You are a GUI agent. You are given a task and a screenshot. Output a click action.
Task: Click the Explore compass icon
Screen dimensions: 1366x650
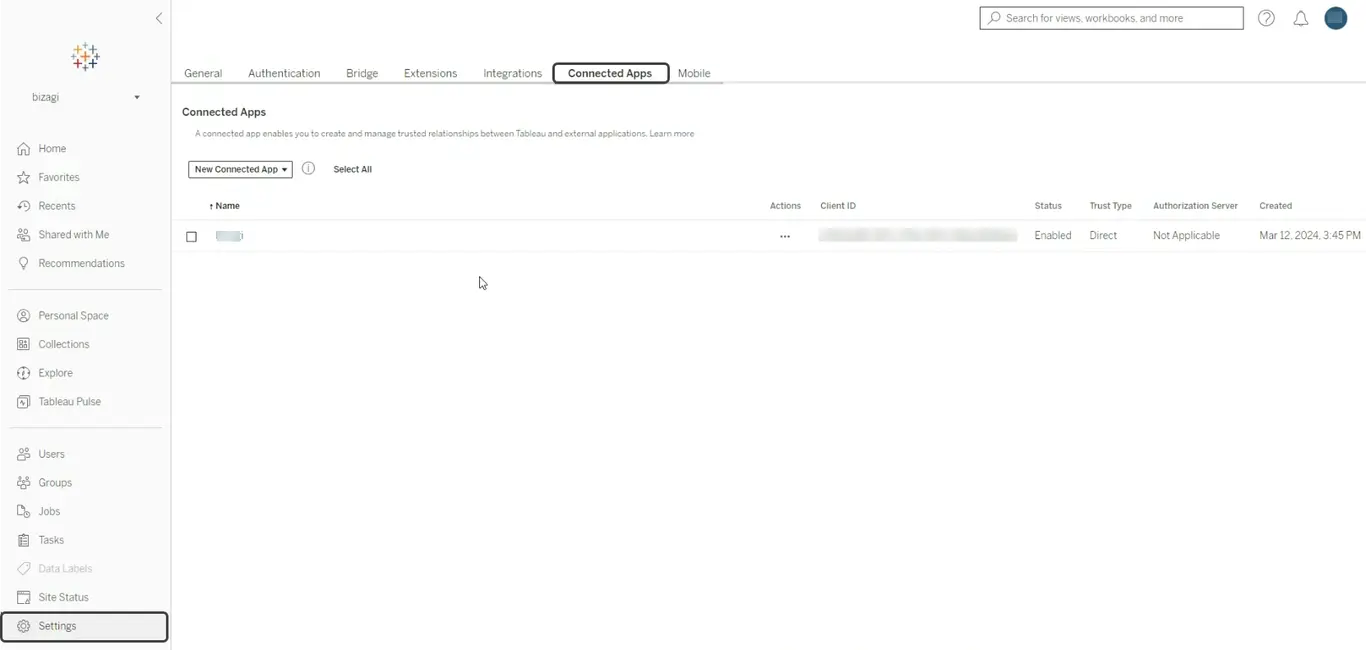24,373
